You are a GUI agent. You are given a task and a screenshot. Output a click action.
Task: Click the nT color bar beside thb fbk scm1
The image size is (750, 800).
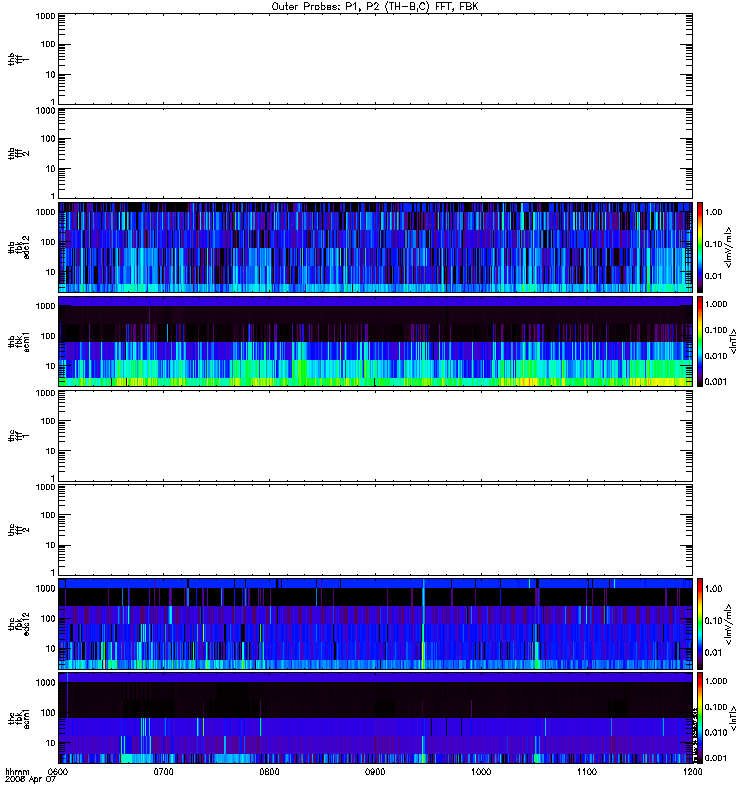click(700, 341)
